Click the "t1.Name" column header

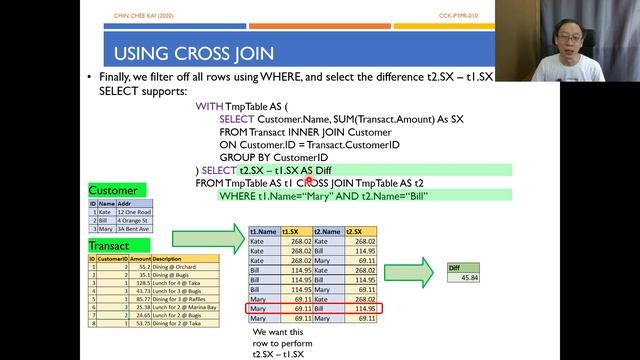(x=264, y=231)
